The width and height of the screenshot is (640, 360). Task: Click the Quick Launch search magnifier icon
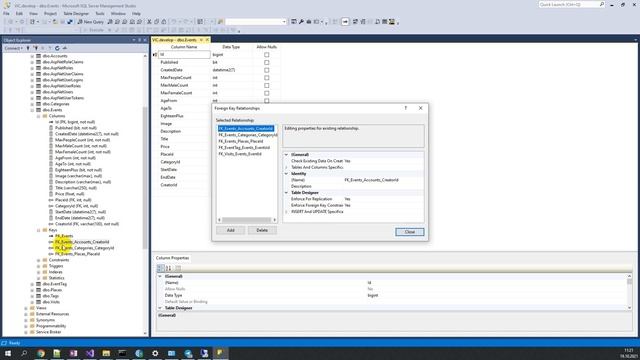602,4
